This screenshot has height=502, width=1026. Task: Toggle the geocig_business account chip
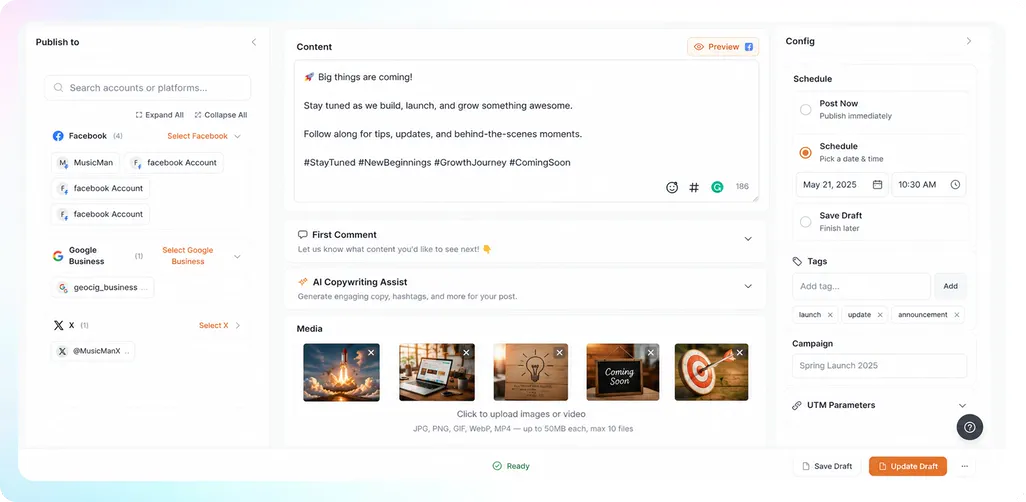point(103,287)
